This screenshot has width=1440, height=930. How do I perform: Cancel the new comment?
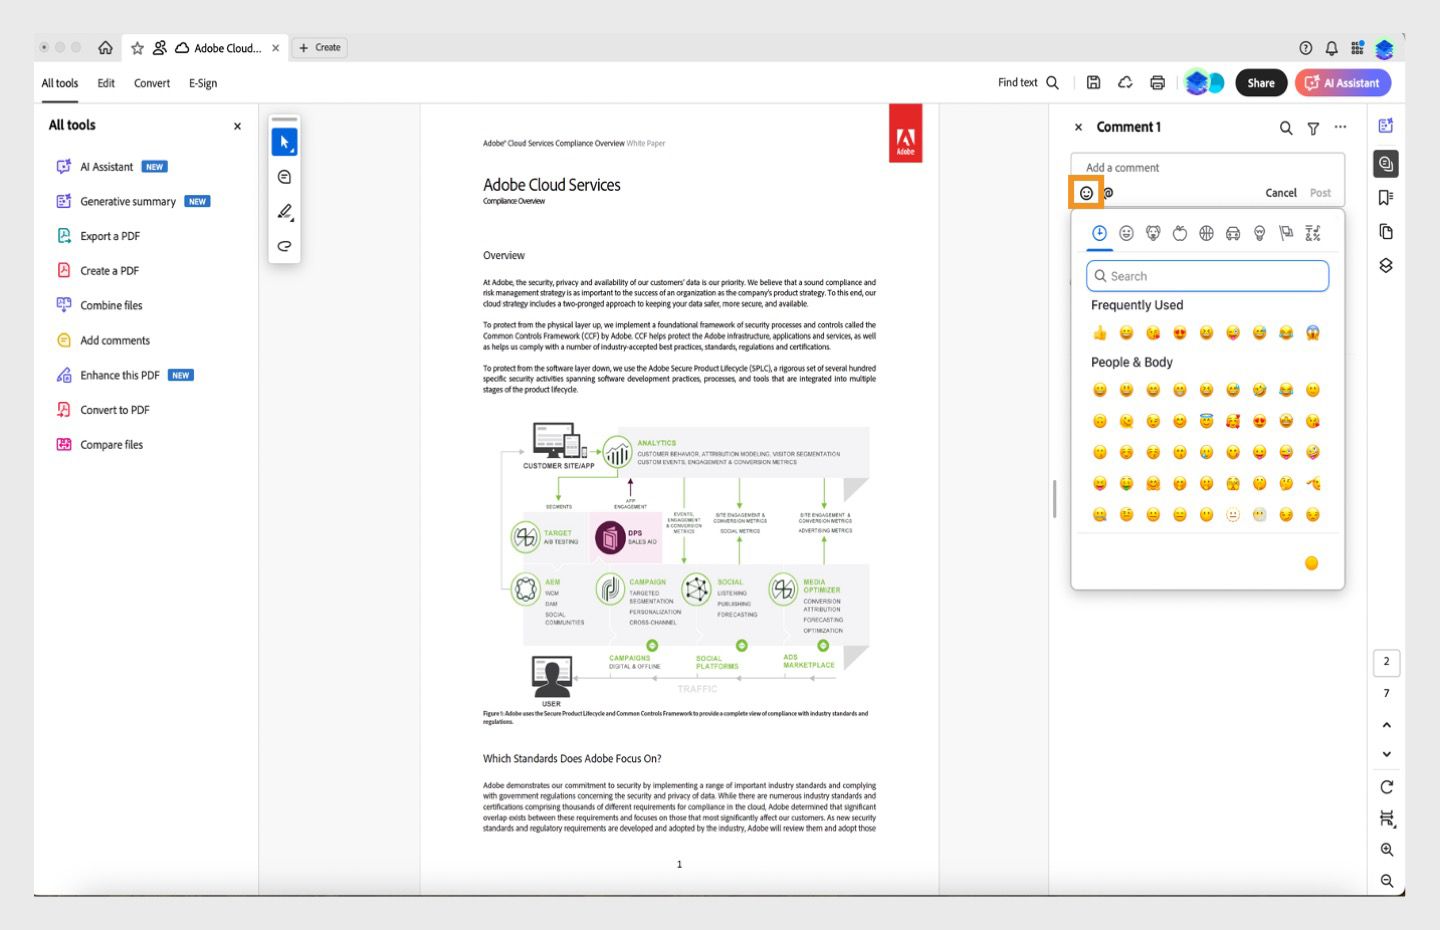tap(1280, 193)
